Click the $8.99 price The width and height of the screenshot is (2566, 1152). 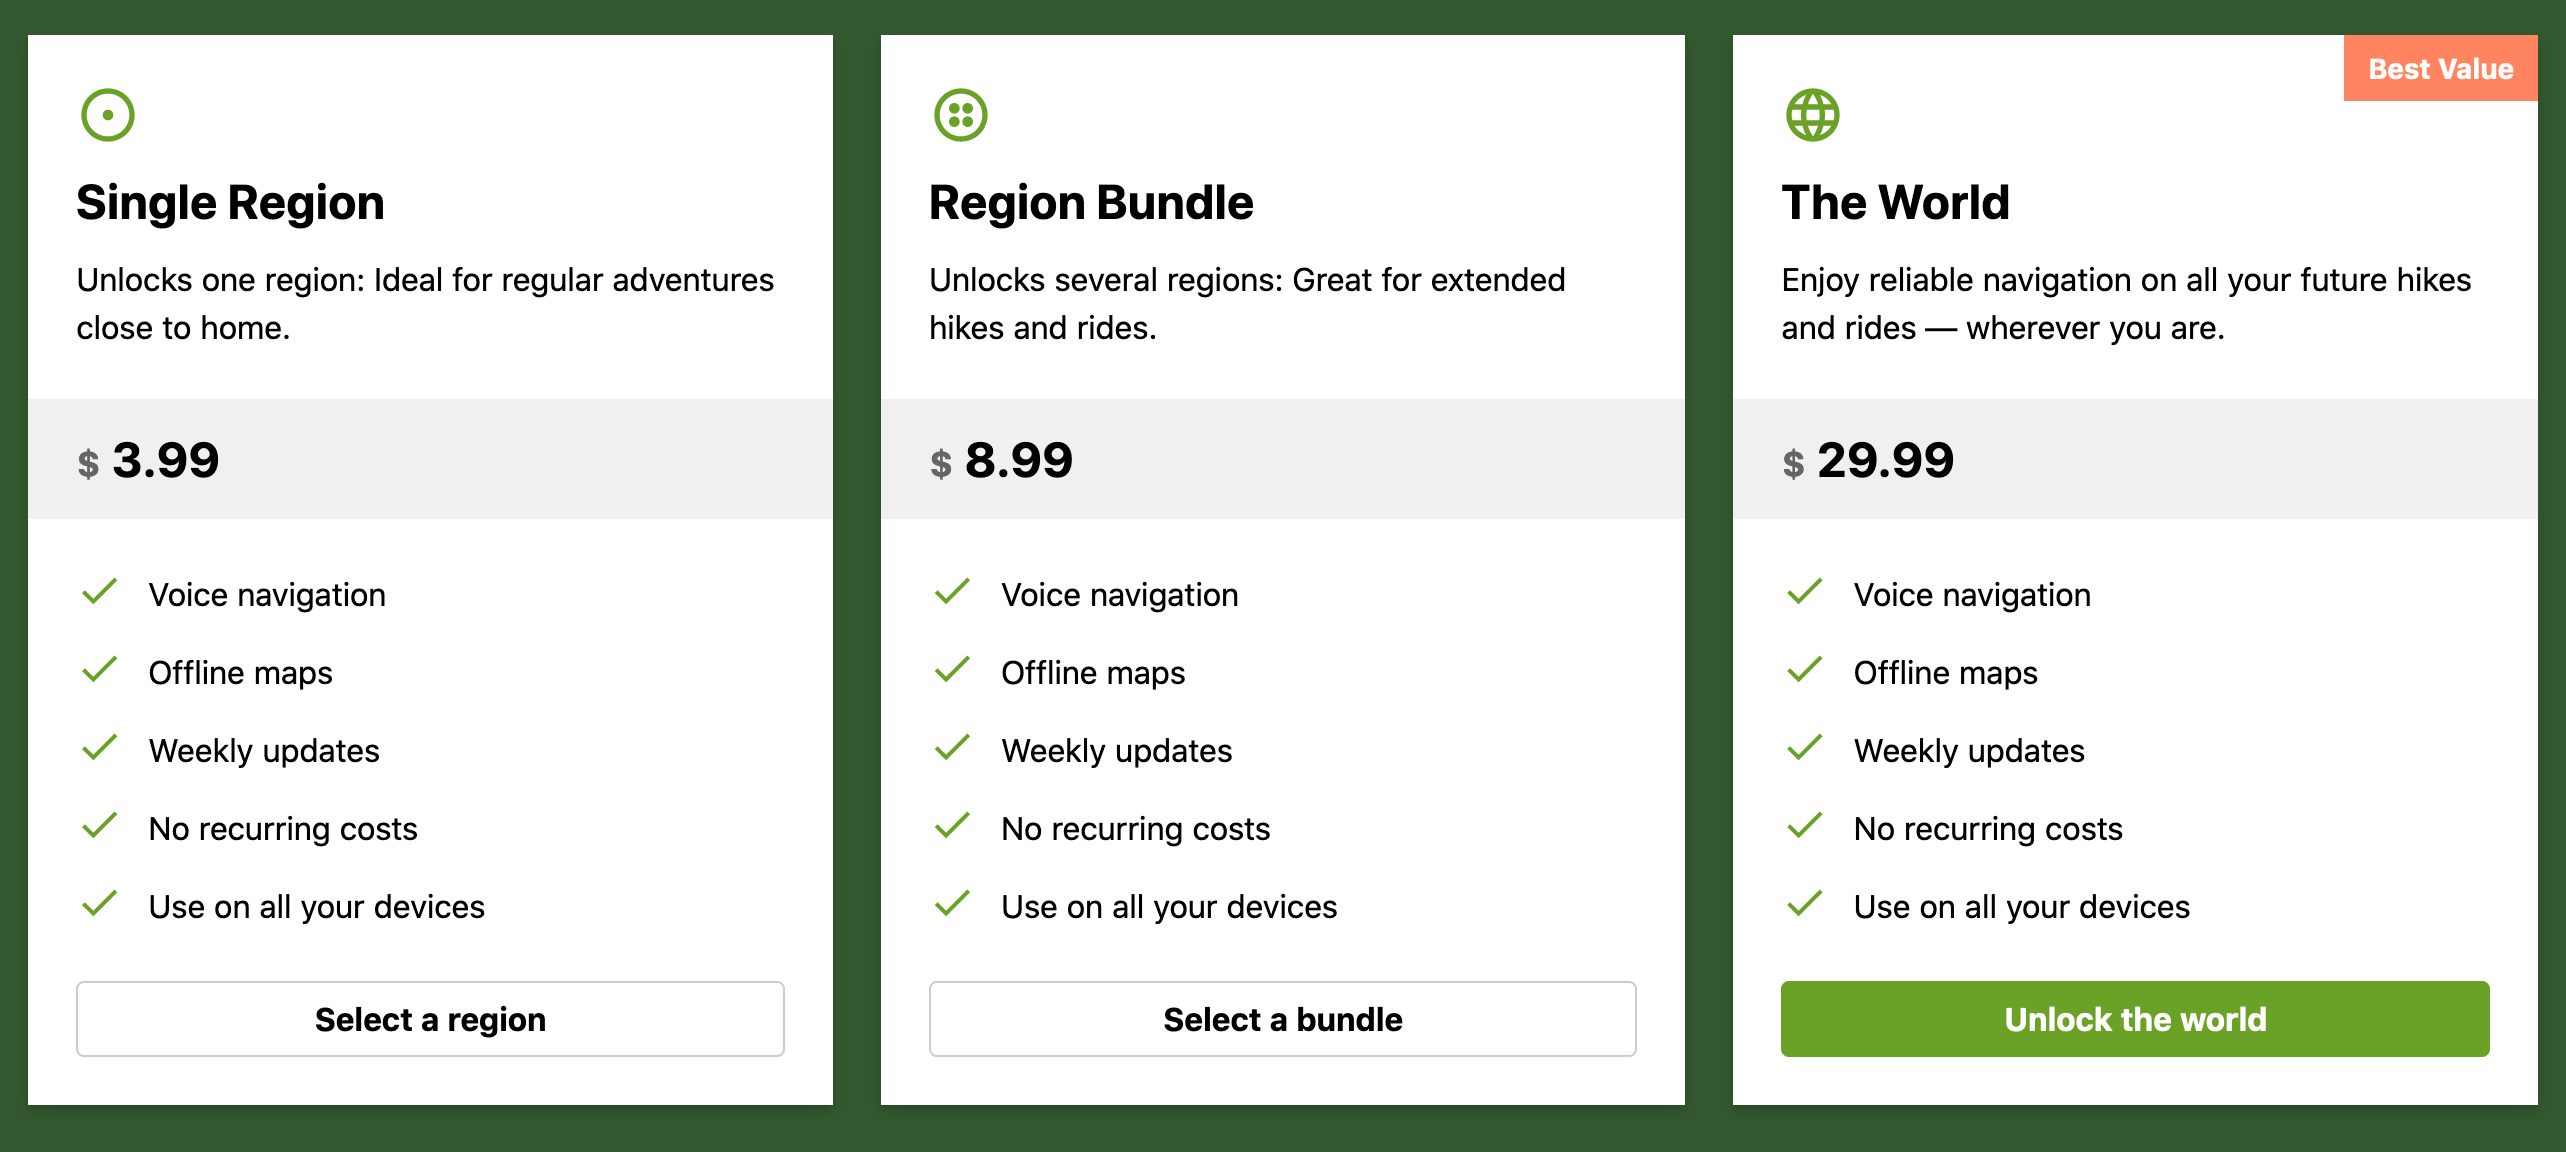point(1001,461)
